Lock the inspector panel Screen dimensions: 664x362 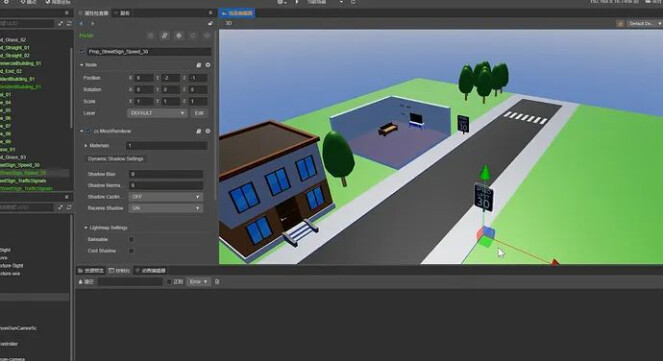point(210,23)
